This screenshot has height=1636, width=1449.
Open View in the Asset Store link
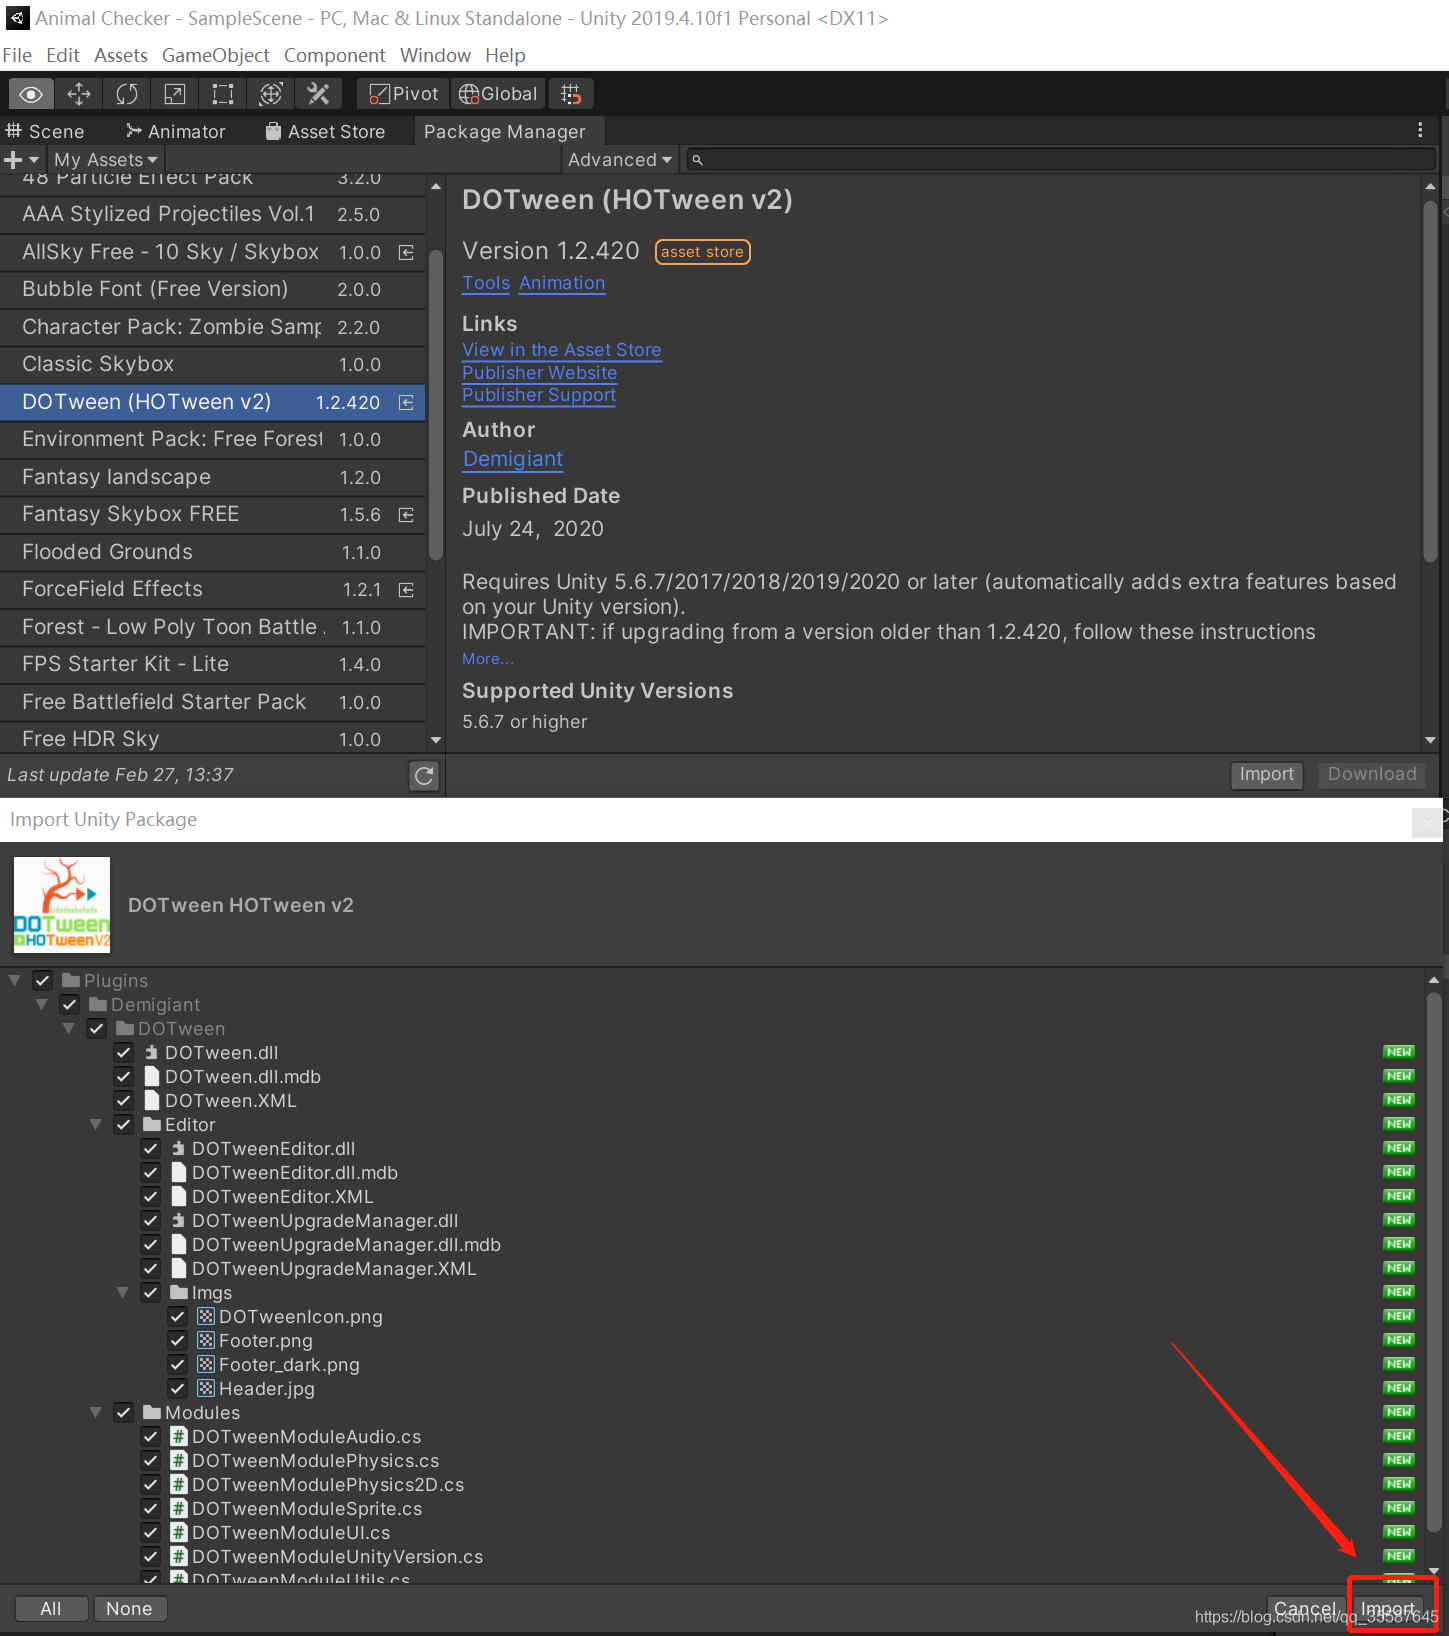tap(562, 350)
